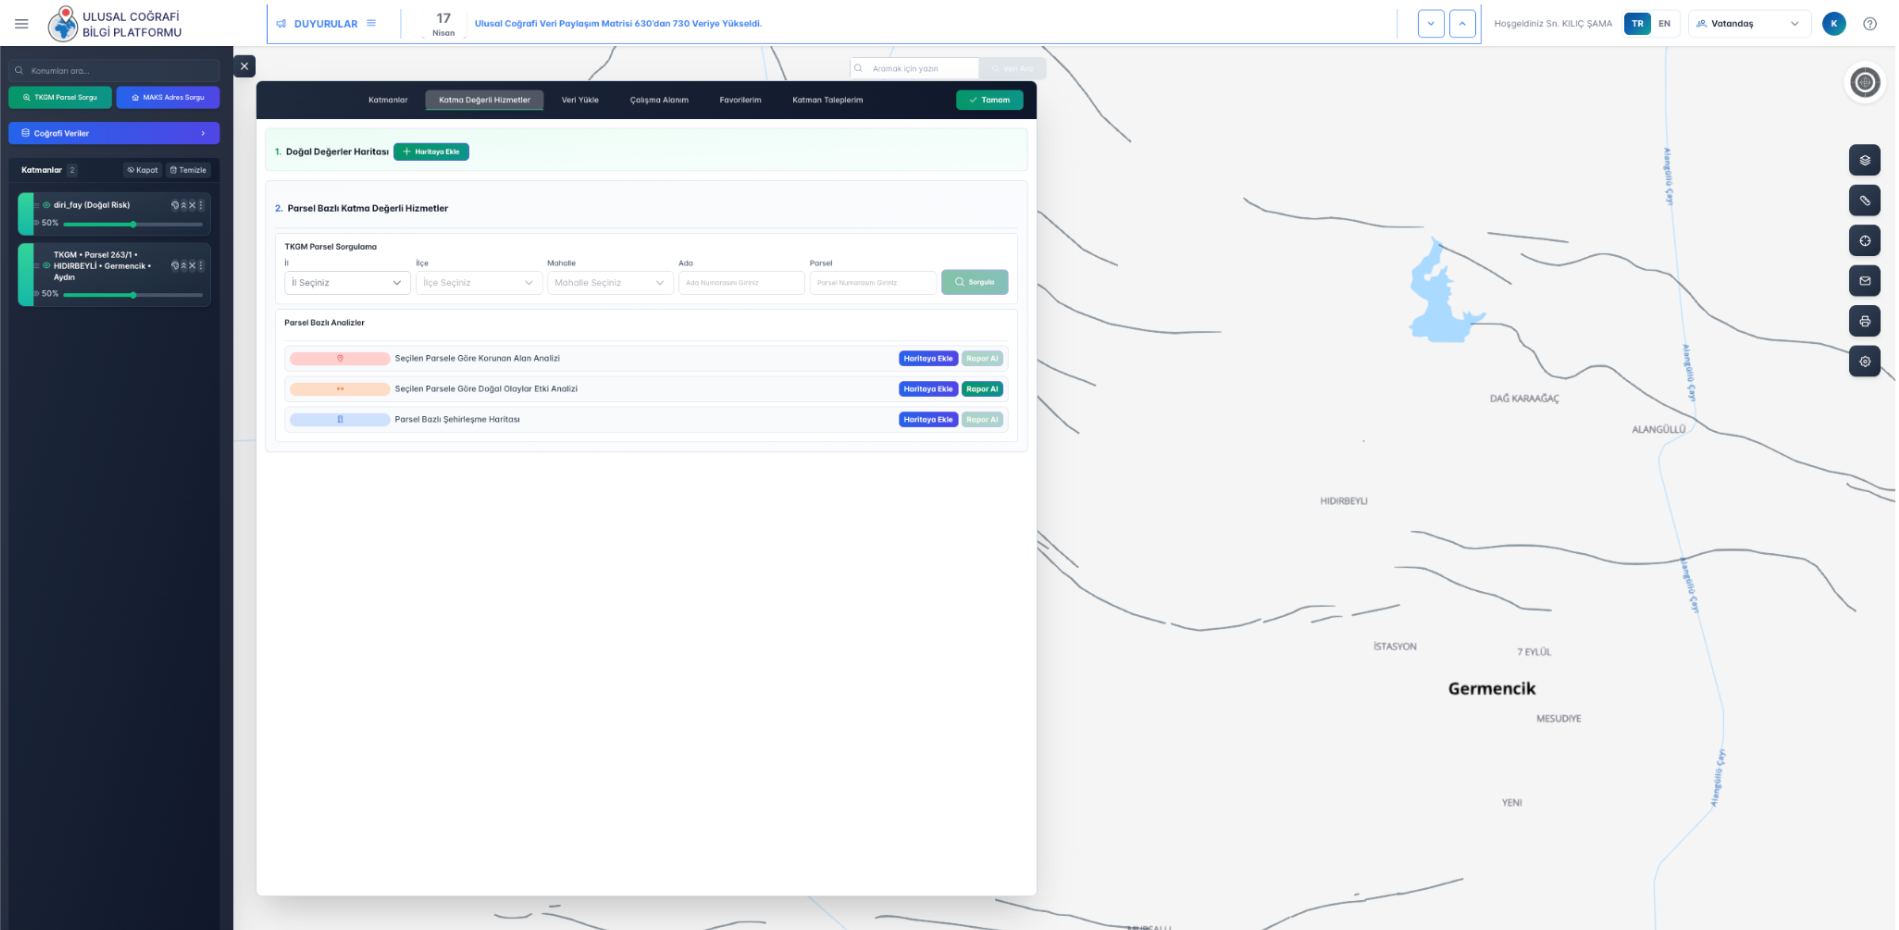Click the print map icon
1899x930 pixels.
coord(1864,321)
